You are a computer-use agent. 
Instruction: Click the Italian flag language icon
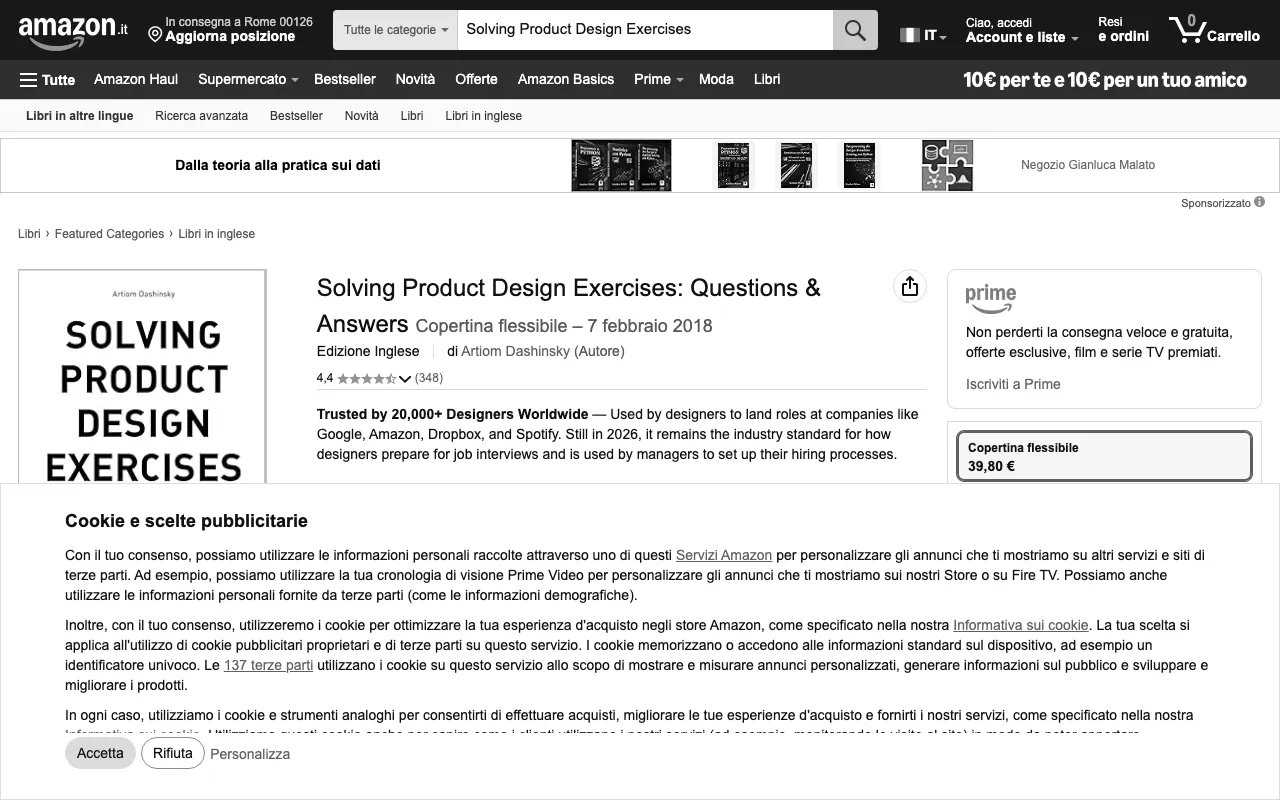909,35
